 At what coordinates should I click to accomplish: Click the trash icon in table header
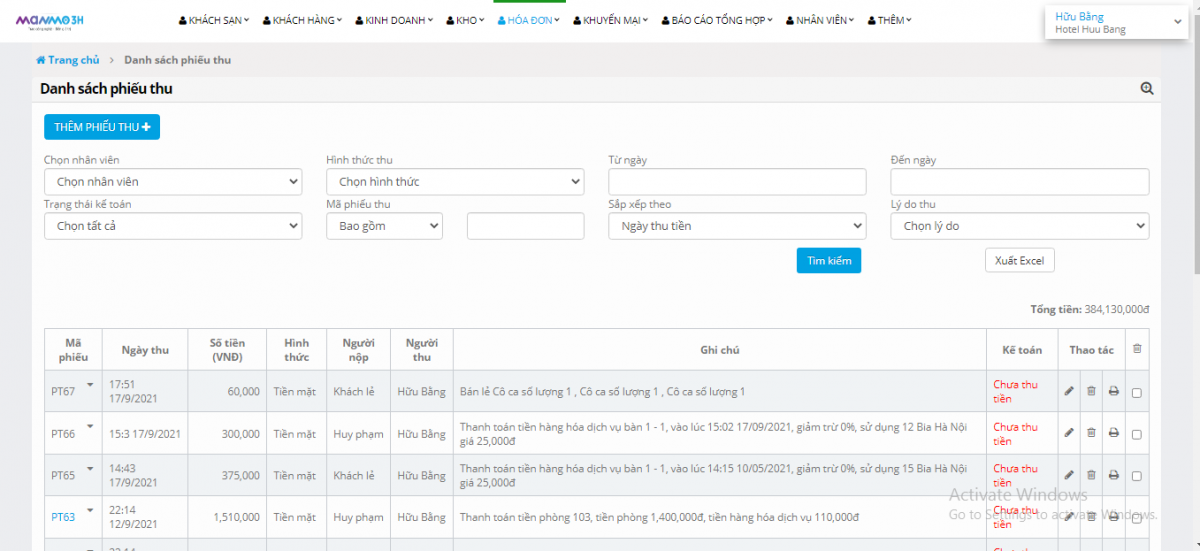[x=1136, y=349]
